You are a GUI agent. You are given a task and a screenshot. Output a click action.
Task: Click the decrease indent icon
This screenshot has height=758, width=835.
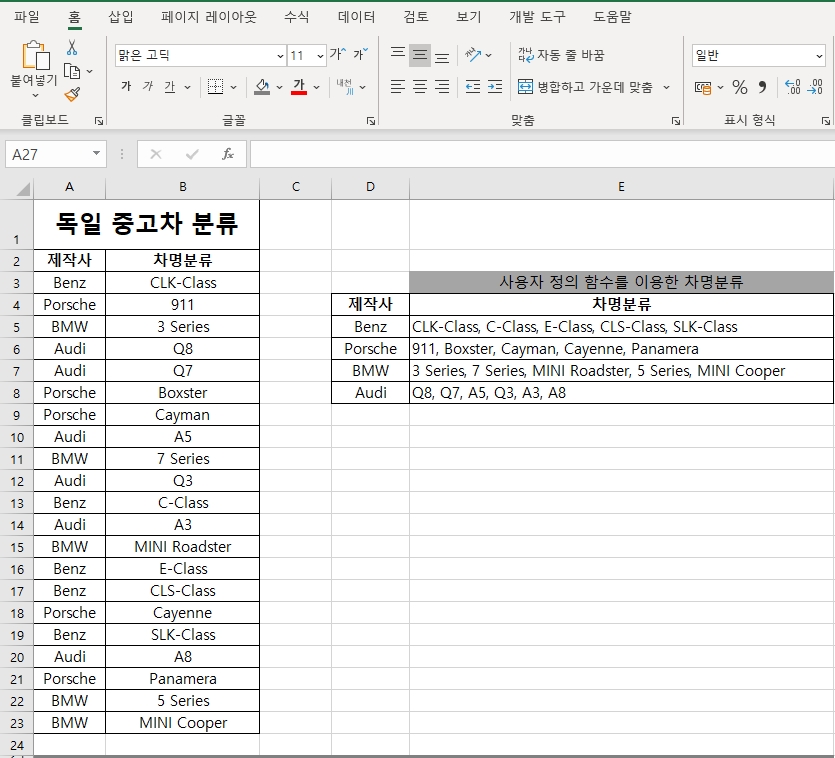tap(472, 86)
